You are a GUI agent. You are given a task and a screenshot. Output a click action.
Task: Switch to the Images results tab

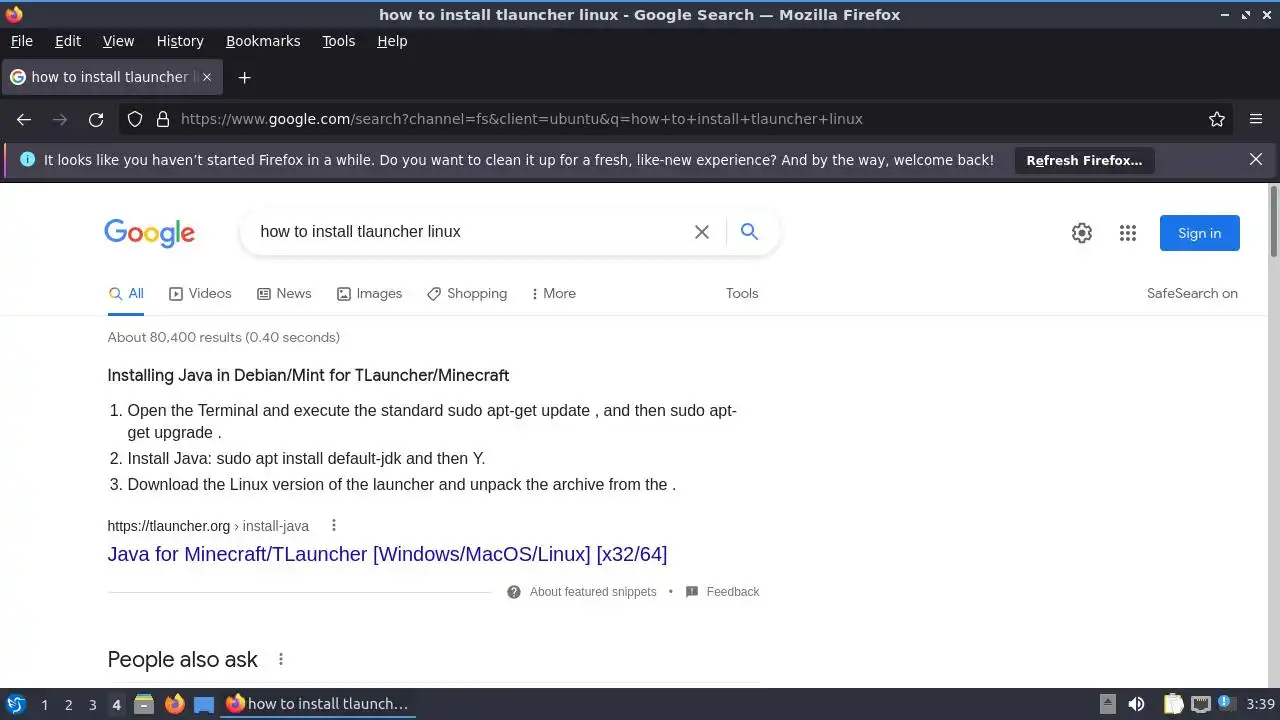click(369, 293)
